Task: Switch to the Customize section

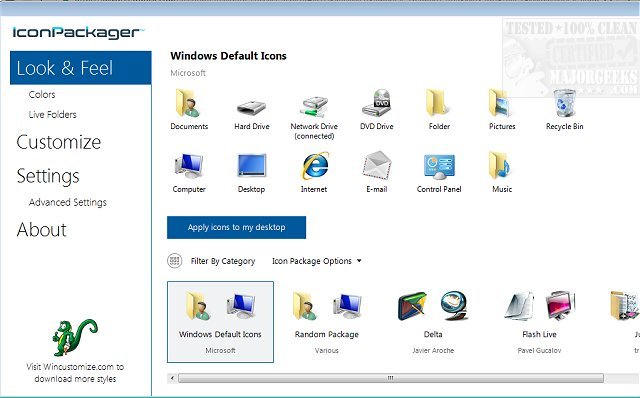Action: pos(59,142)
